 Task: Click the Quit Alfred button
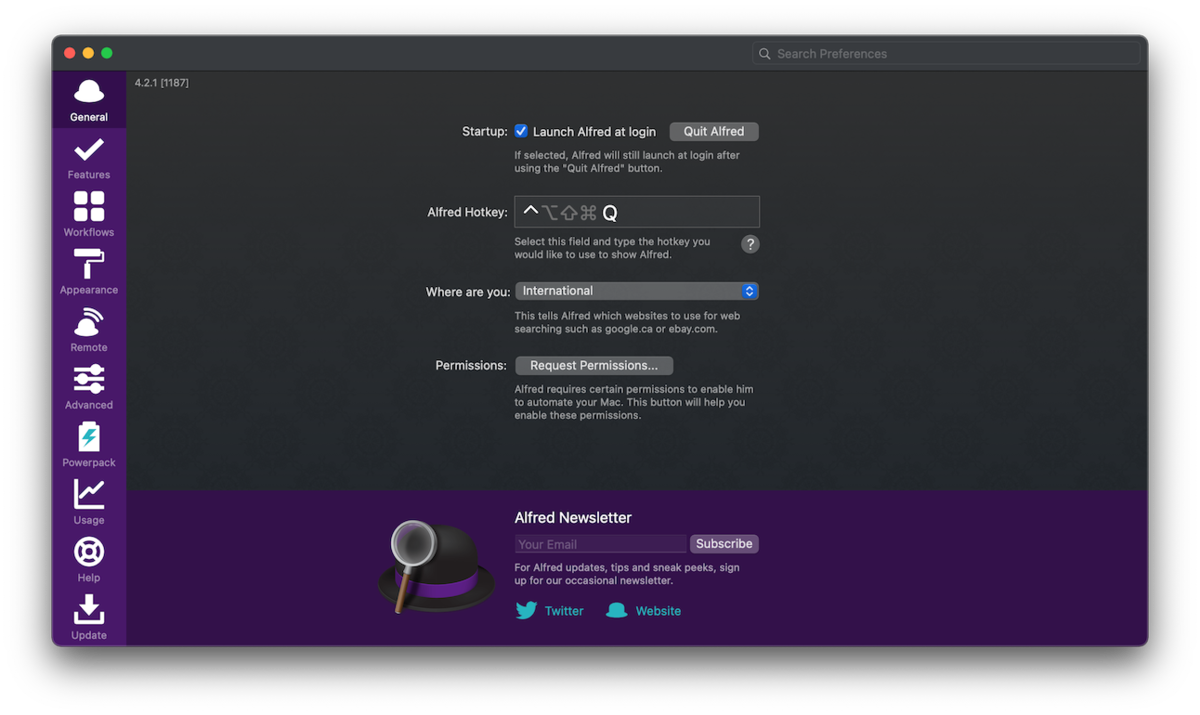pyautogui.click(x=714, y=131)
